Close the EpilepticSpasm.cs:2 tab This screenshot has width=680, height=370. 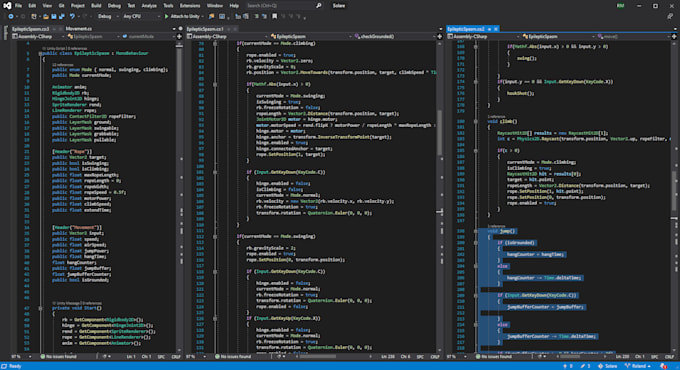pyautogui.click(x=496, y=29)
